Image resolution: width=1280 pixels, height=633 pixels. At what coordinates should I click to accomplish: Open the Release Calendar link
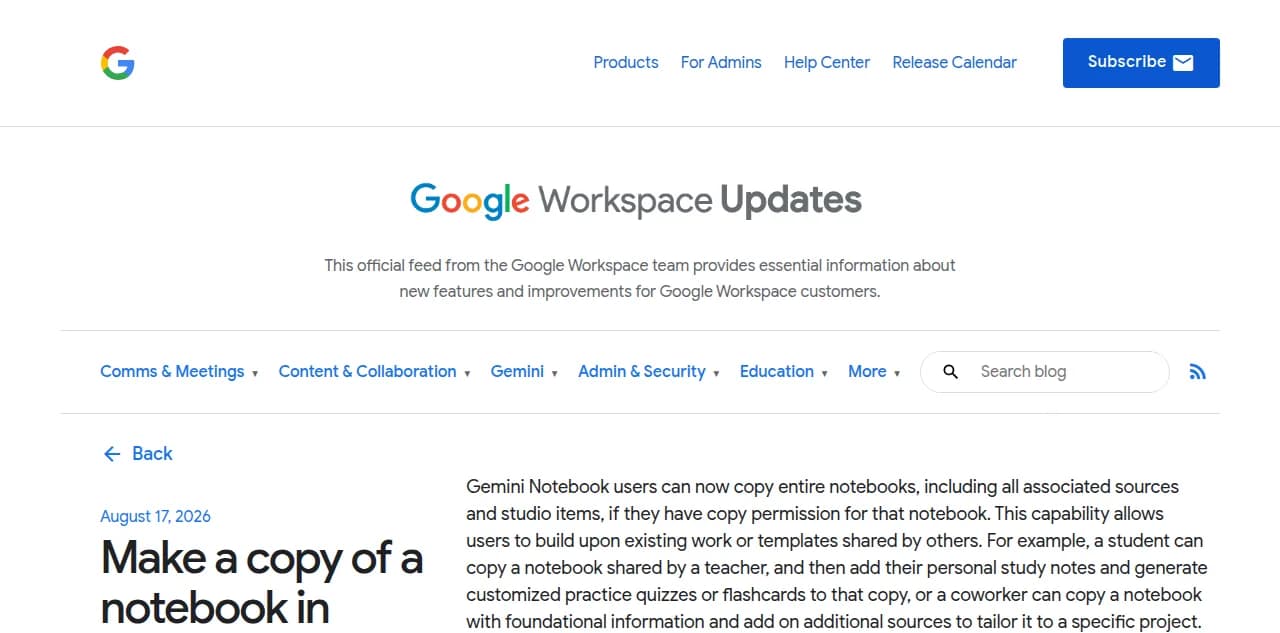click(x=954, y=62)
